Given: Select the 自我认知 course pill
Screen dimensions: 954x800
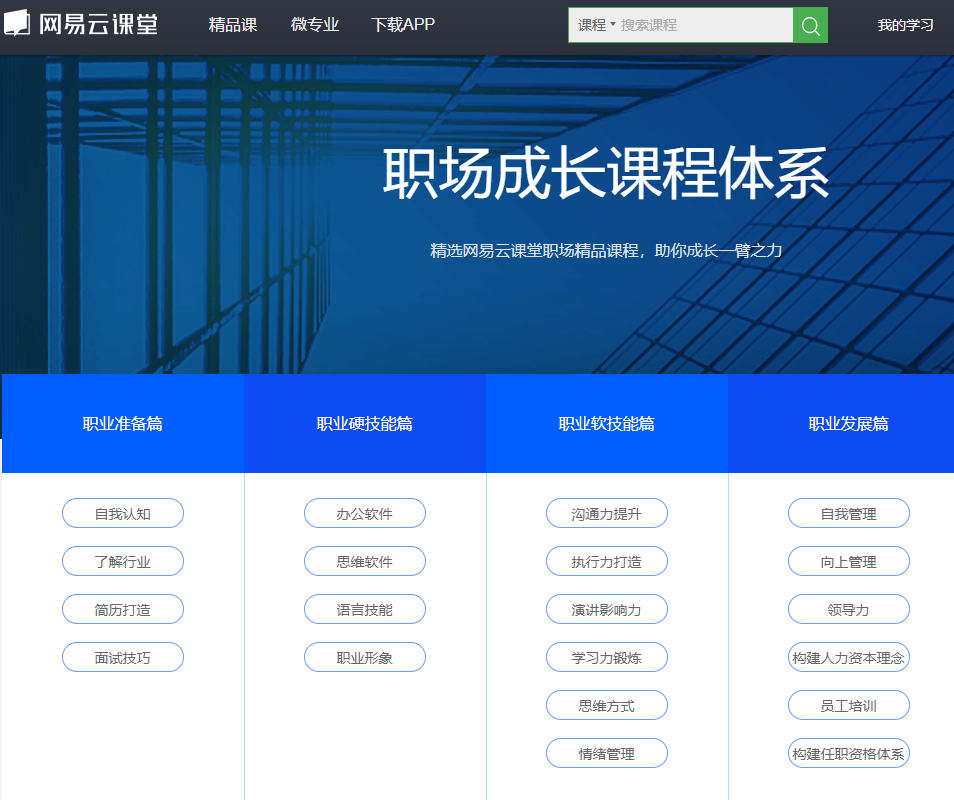Looking at the screenshot, I should [122, 513].
